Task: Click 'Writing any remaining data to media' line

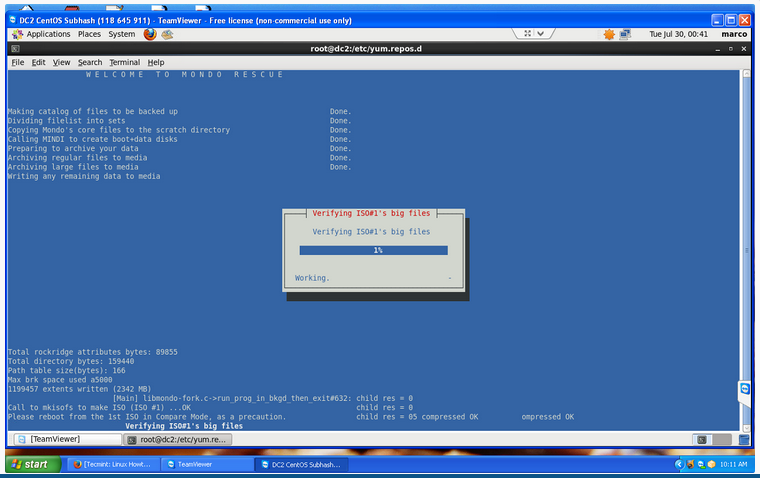Action: [x=84, y=176]
